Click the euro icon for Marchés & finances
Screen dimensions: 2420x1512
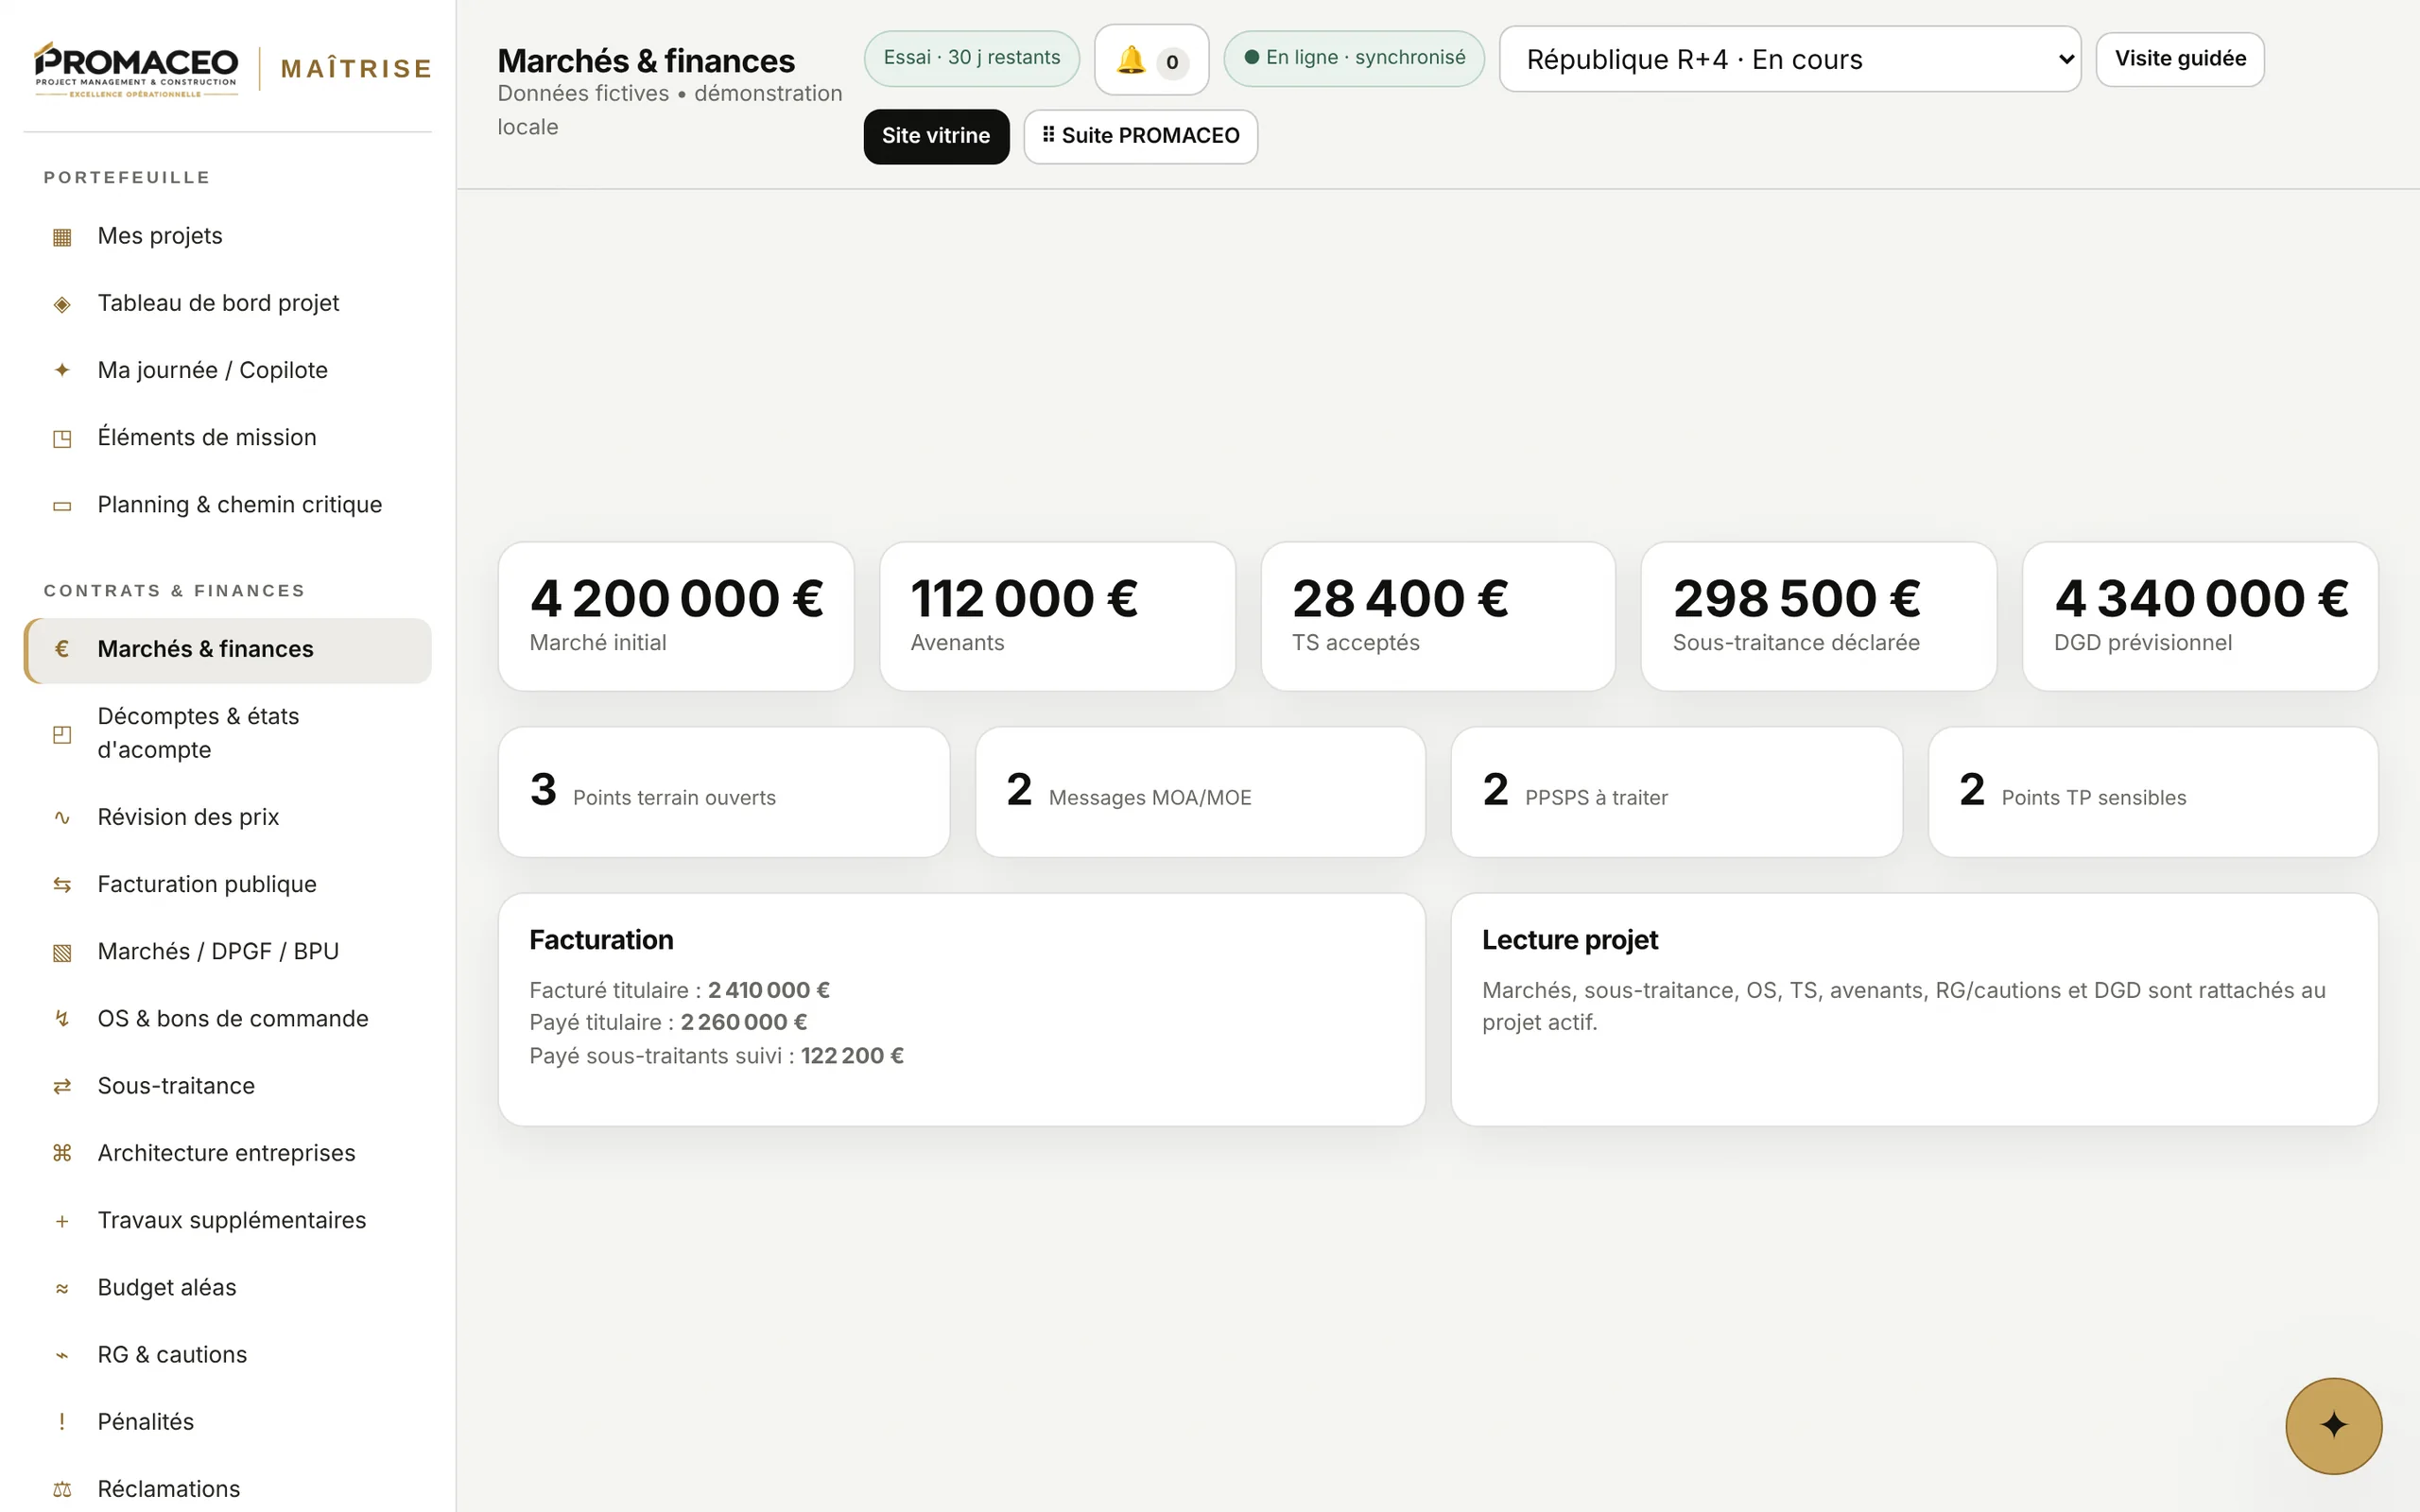click(x=62, y=649)
